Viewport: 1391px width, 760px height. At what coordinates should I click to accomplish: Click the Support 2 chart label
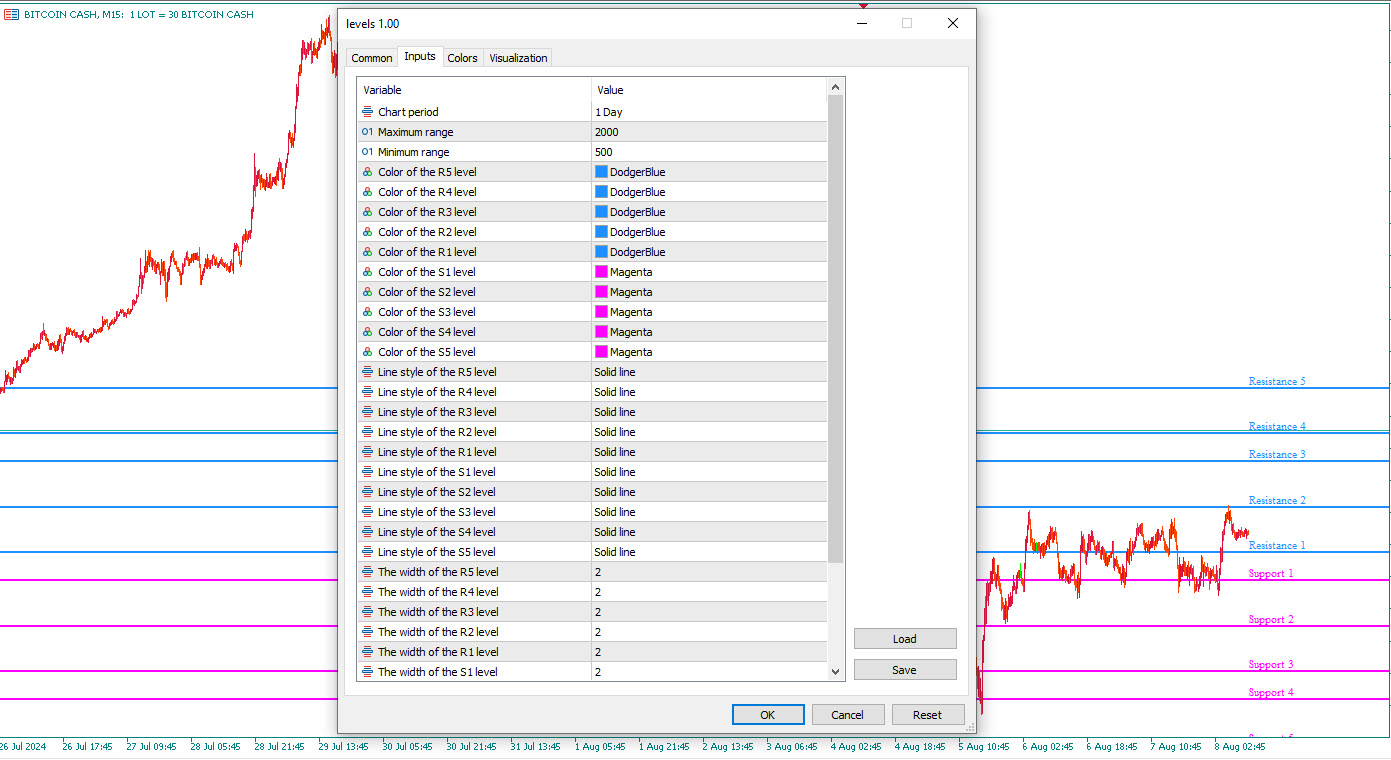click(1271, 619)
